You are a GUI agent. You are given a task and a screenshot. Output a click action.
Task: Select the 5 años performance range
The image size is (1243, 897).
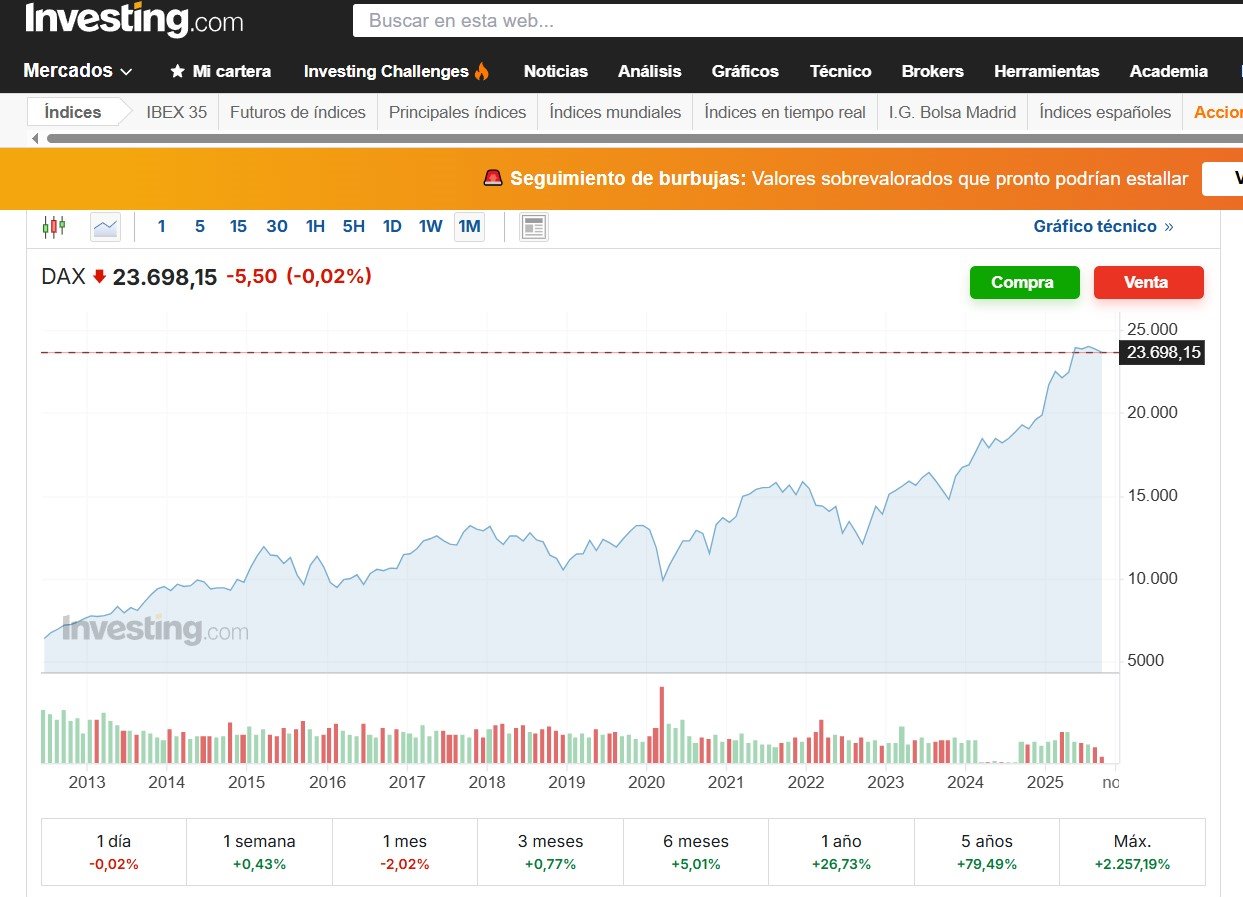(x=986, y=851)
